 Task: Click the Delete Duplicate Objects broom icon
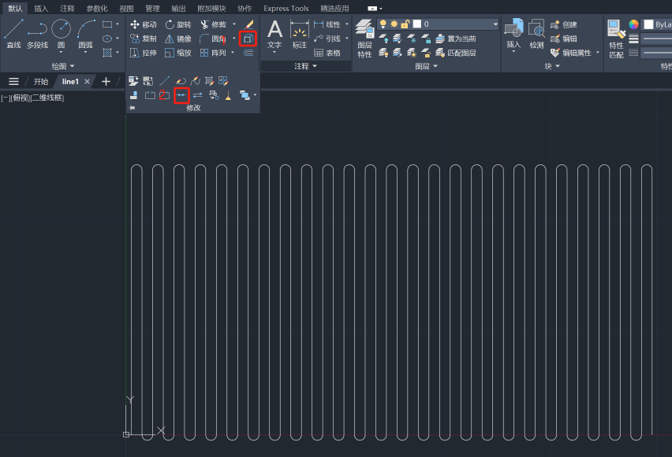coord(228,95)
